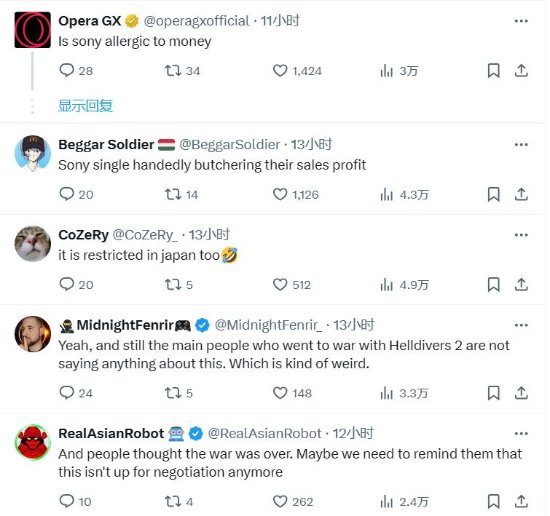This screenshot has width=550, height=516.
Task: Reply to CoZeRy's tweet
Action: pyautogui.click(x=67, y=284)
